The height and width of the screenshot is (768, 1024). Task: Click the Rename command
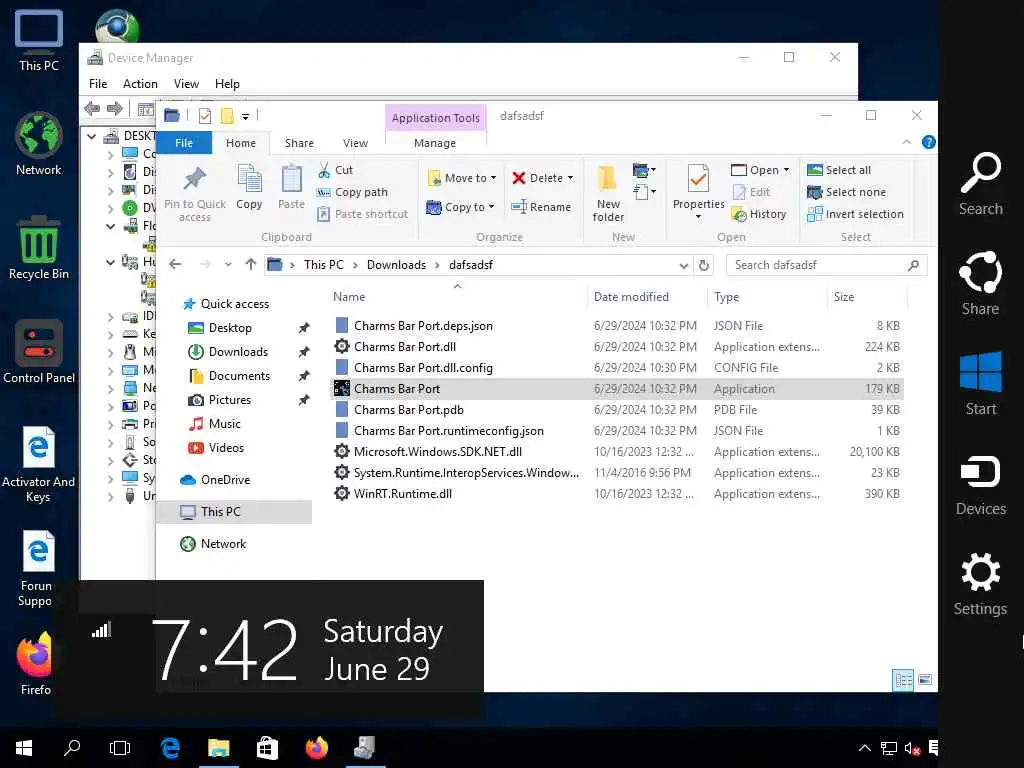click(x=541, y=207)
